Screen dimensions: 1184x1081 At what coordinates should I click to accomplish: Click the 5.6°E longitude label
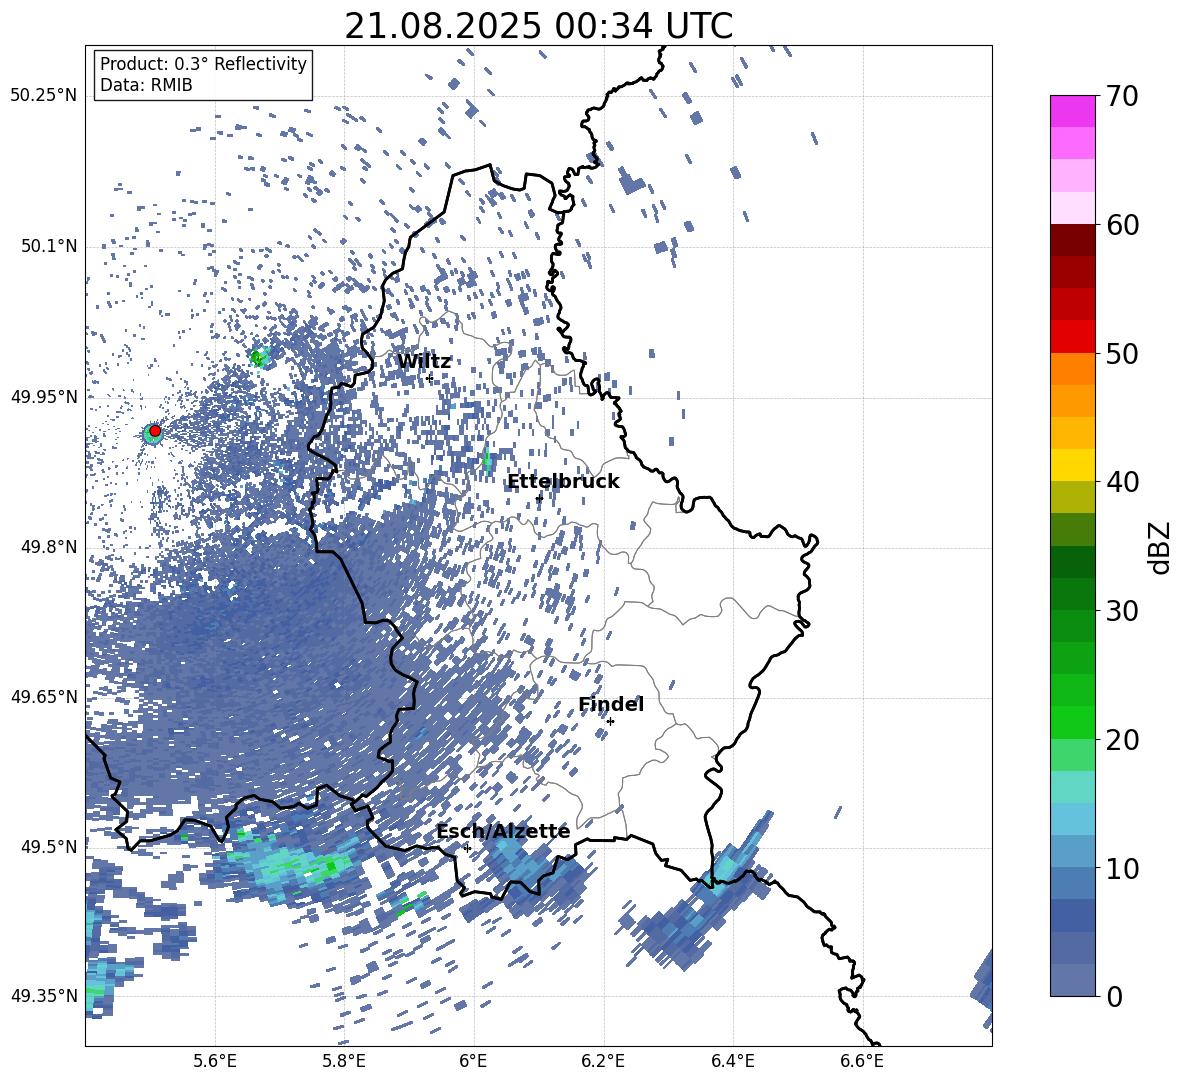215,1061
